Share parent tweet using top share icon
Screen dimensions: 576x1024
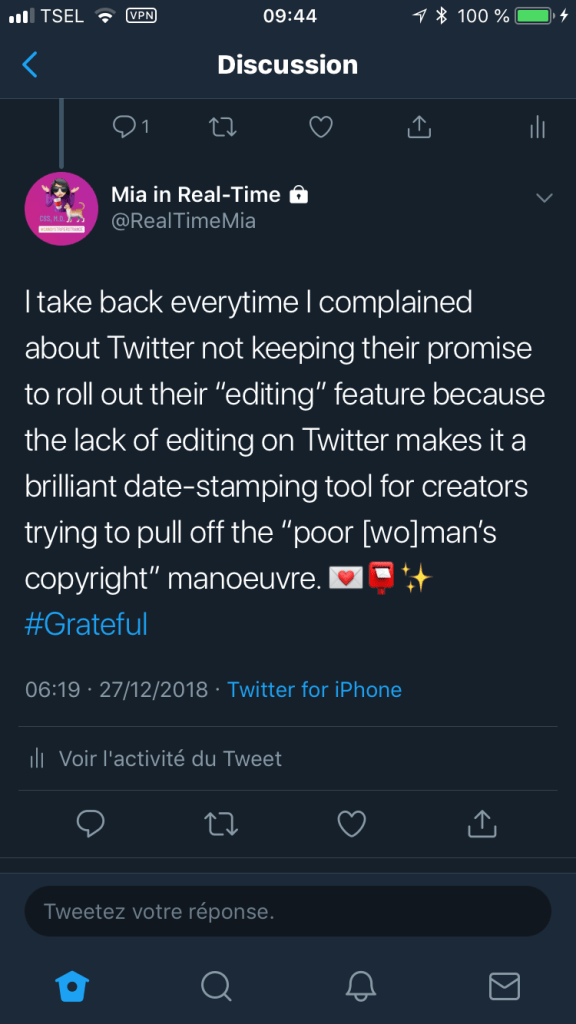pos(419,127)
